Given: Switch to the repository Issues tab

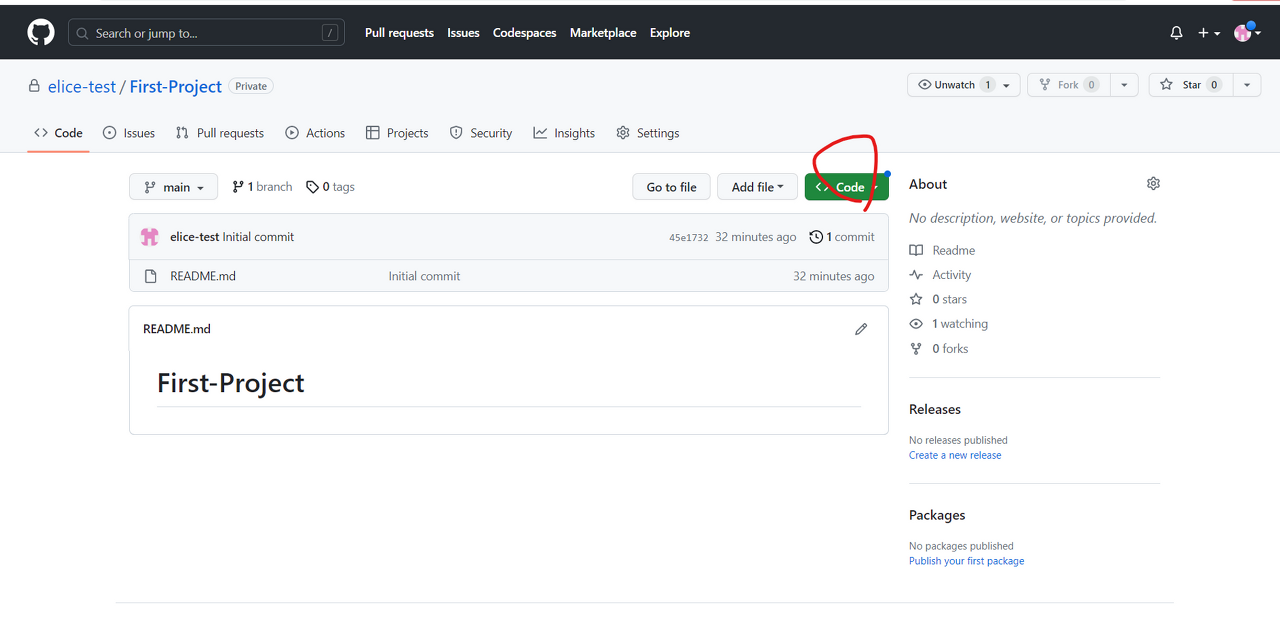Looking at the screenshot, I should (x=129, y=133).
